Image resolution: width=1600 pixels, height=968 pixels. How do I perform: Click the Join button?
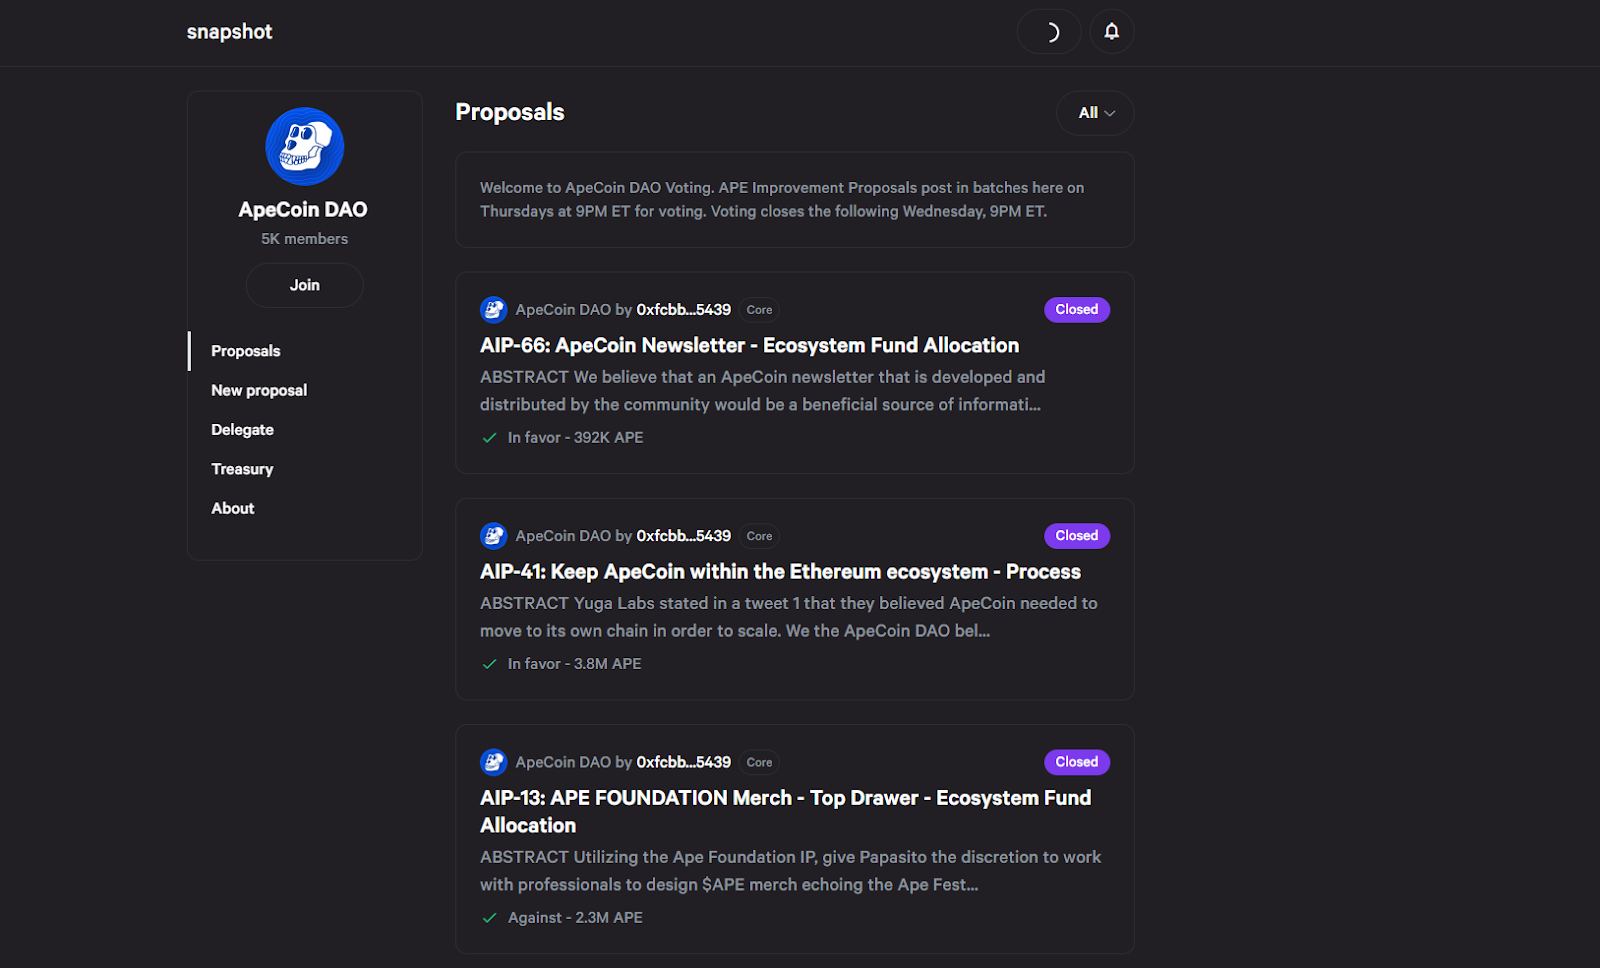click(x=305, y=285)
